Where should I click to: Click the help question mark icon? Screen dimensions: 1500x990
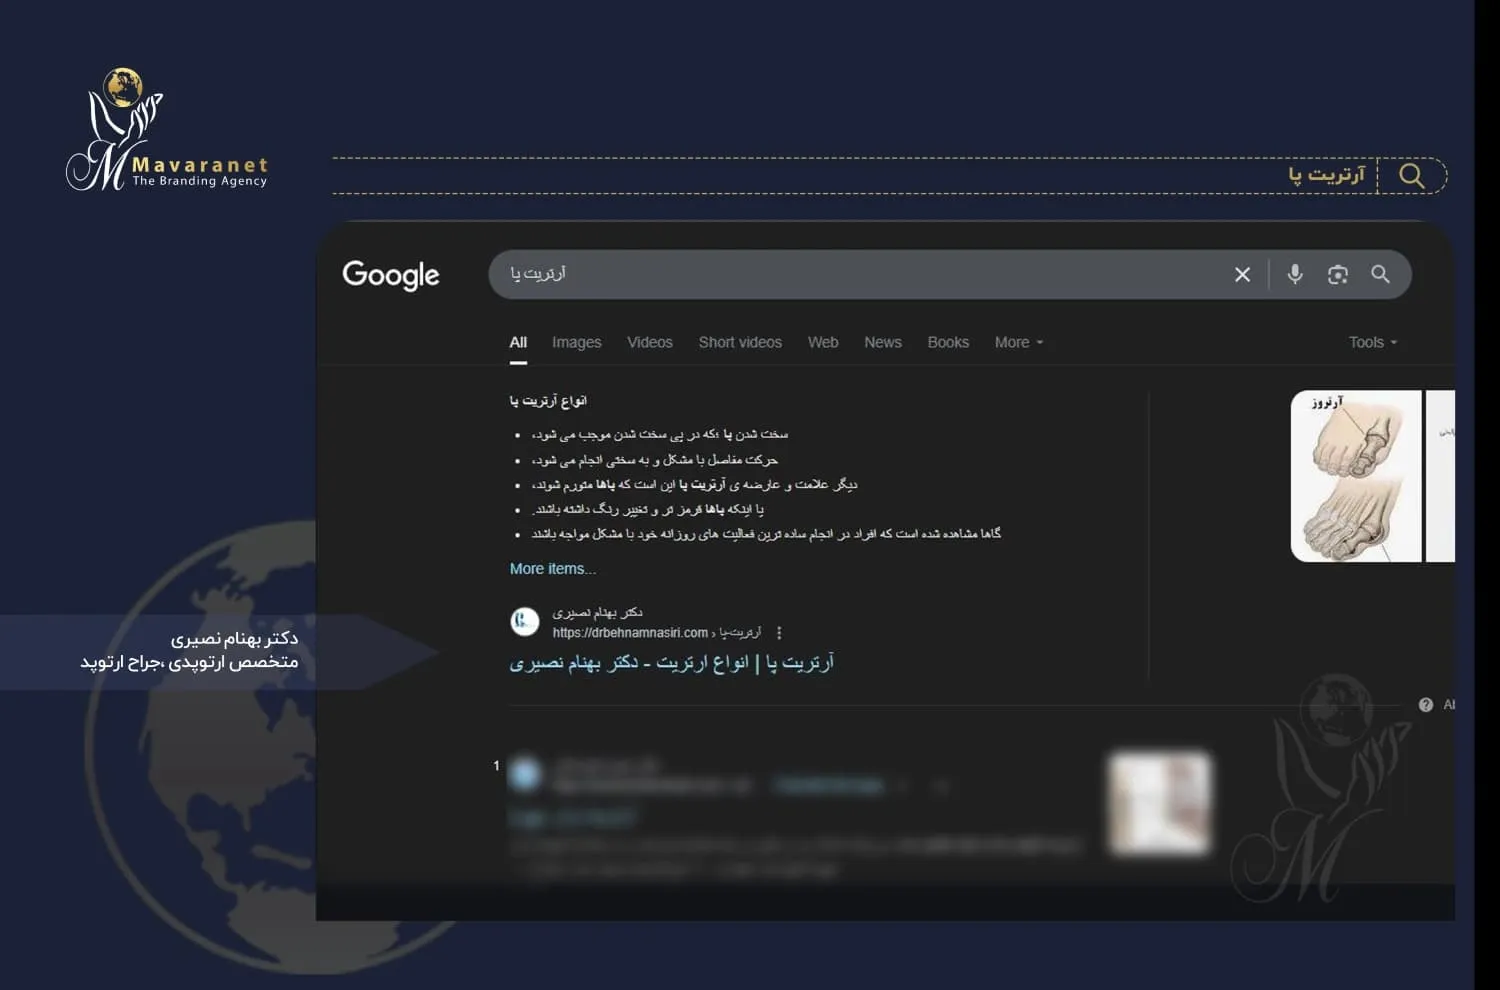point(1426,705)
